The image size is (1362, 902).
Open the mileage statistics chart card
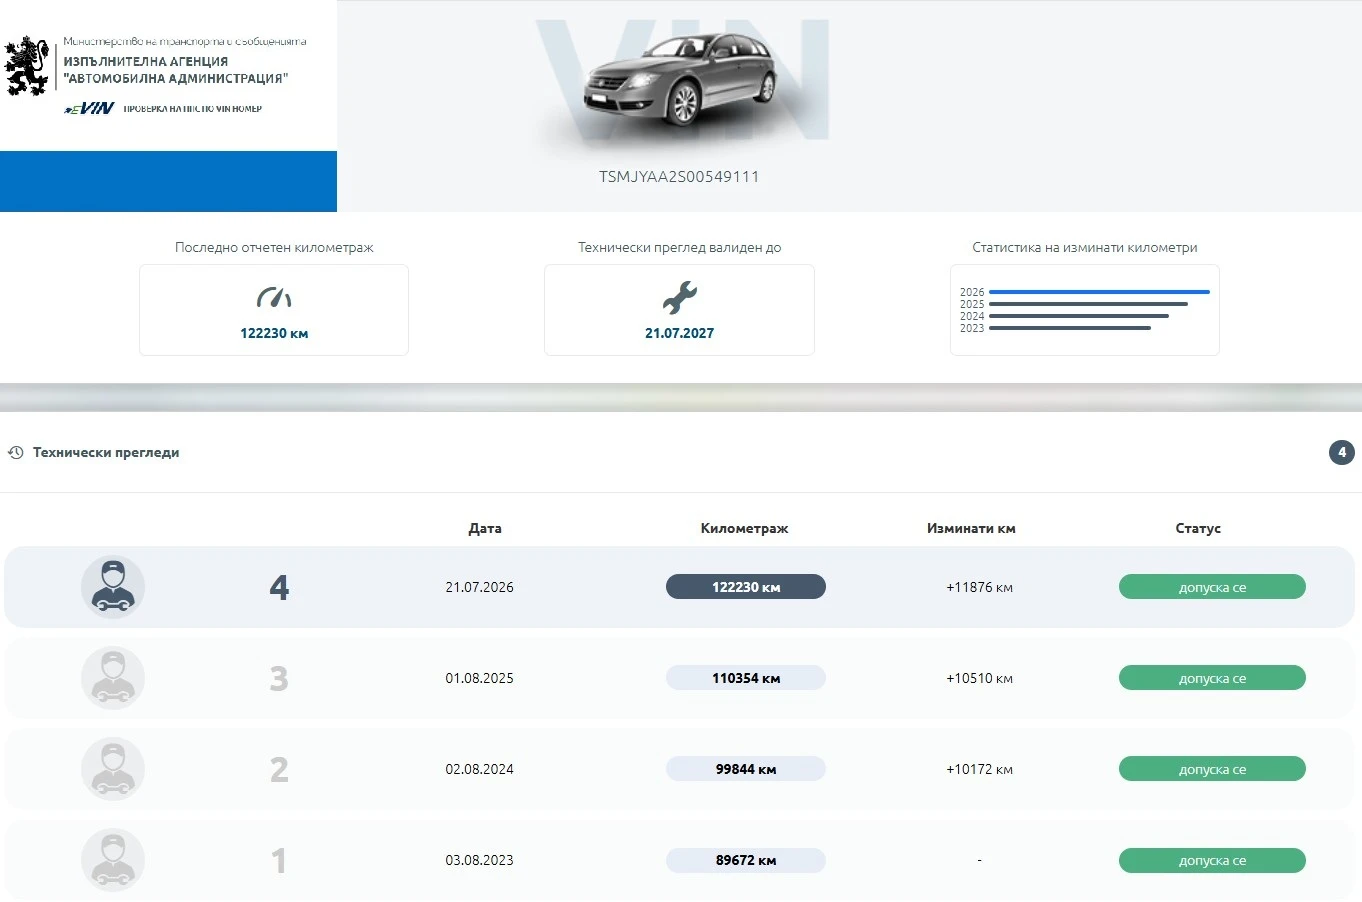pyautogui.click(x=1084, y=310)
